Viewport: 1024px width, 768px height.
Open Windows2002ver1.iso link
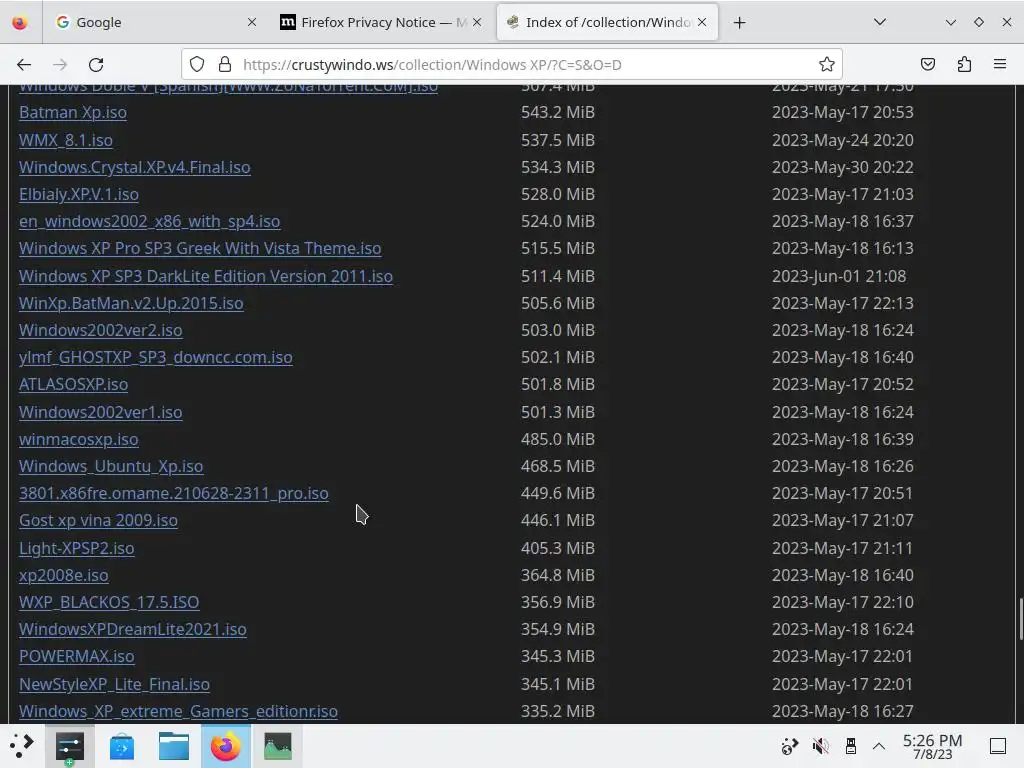(101, 413)
